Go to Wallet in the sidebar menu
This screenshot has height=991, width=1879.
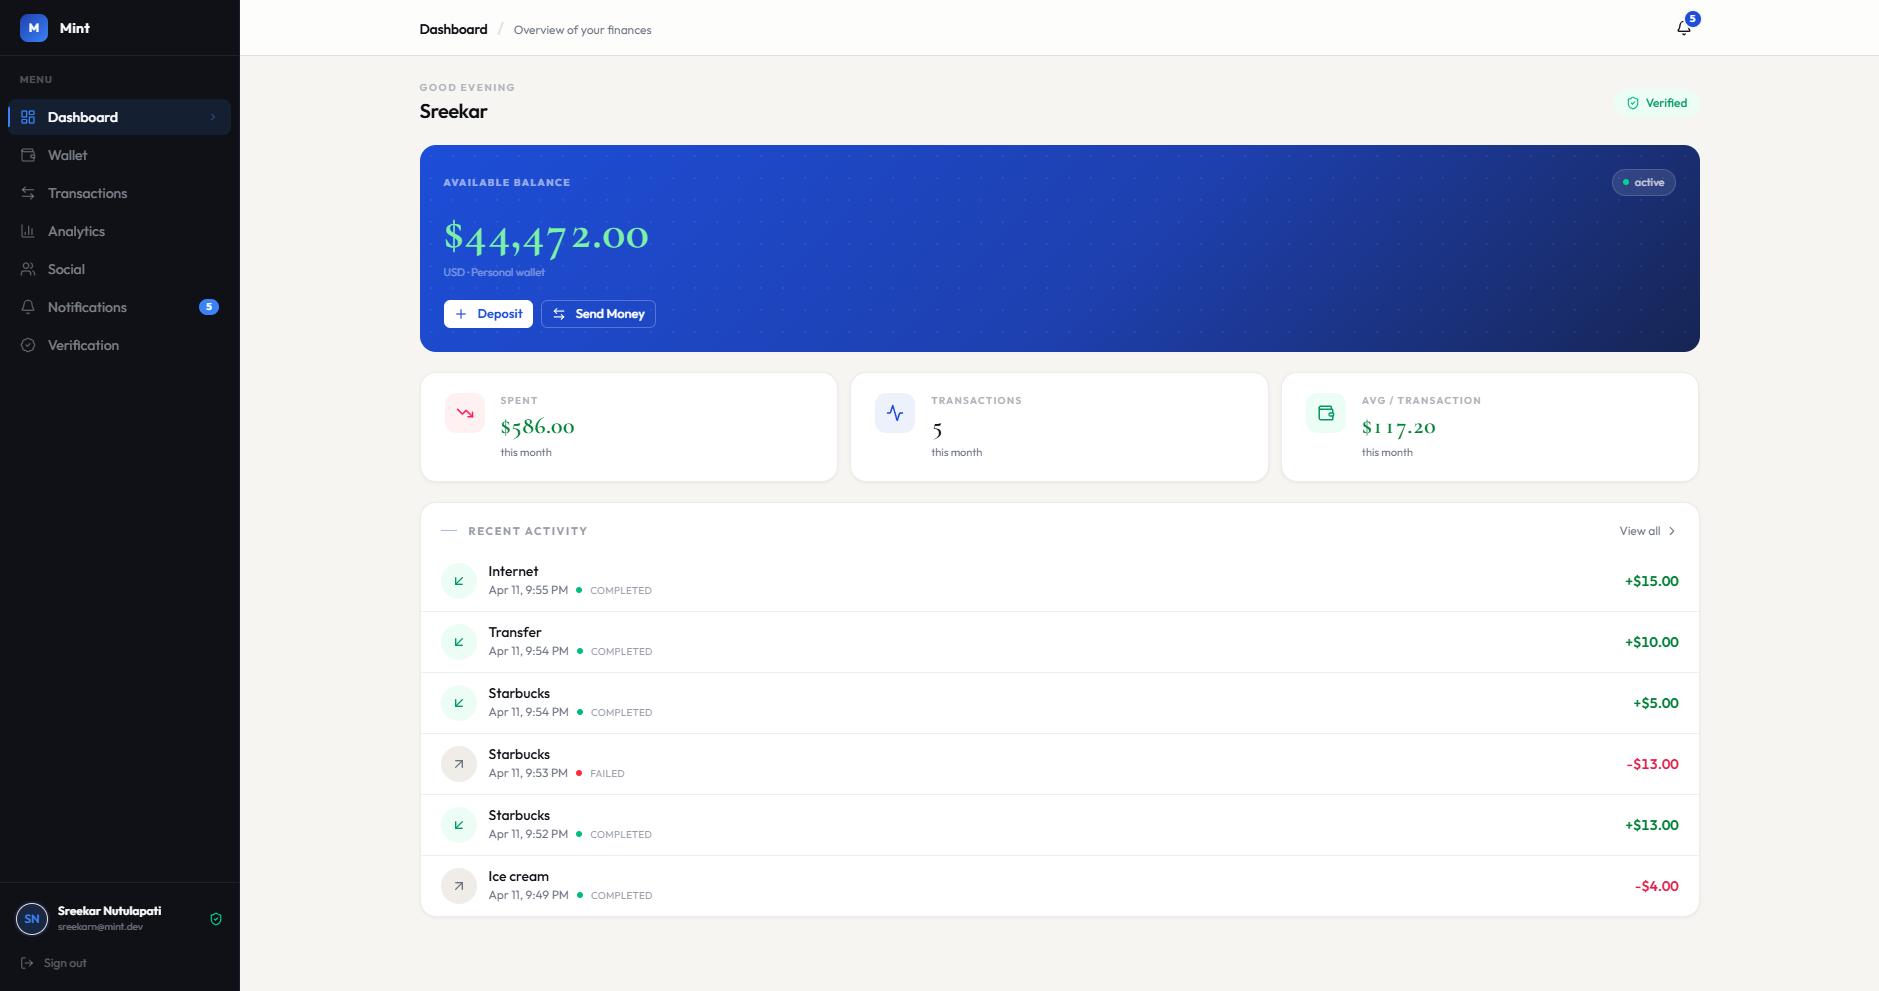click(x=119, y=155)
